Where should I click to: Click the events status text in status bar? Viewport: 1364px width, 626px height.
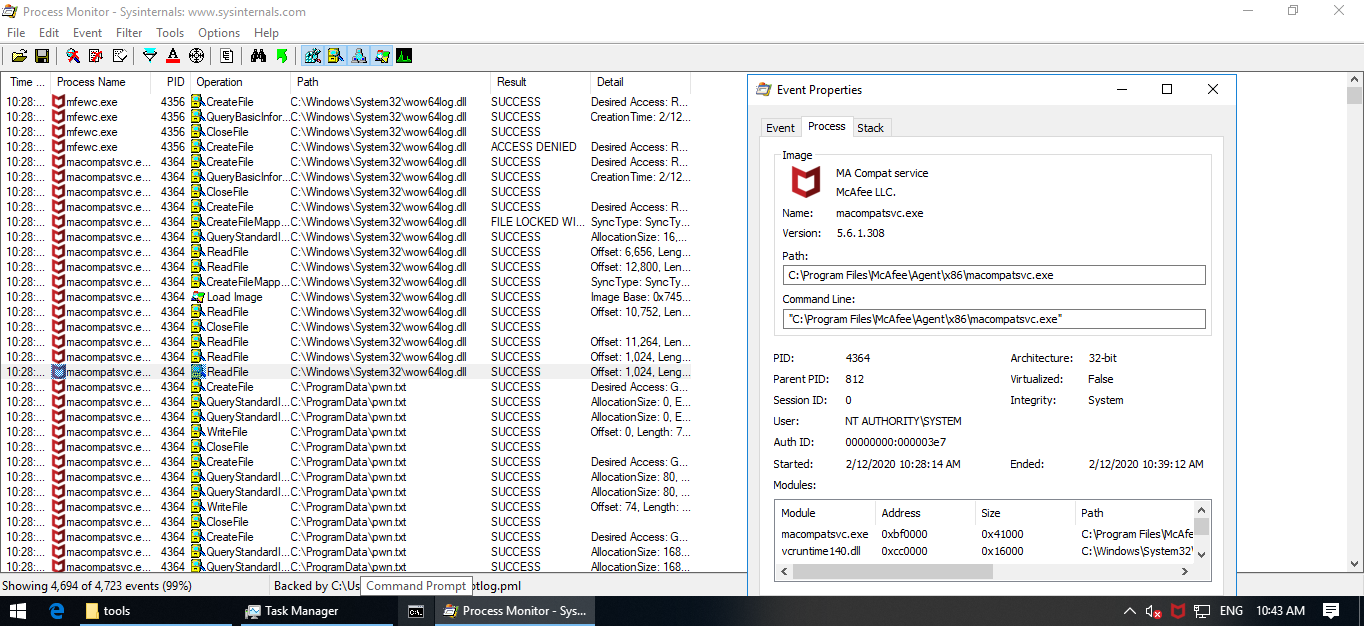click(97, 586)
